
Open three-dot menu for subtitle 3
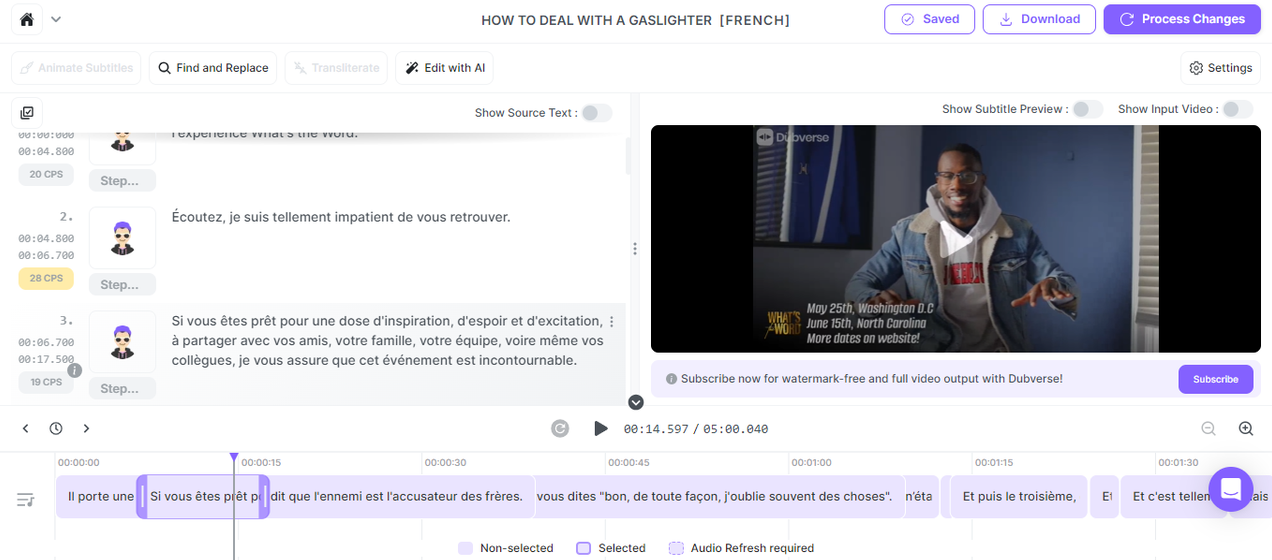[x=612, y=322]
